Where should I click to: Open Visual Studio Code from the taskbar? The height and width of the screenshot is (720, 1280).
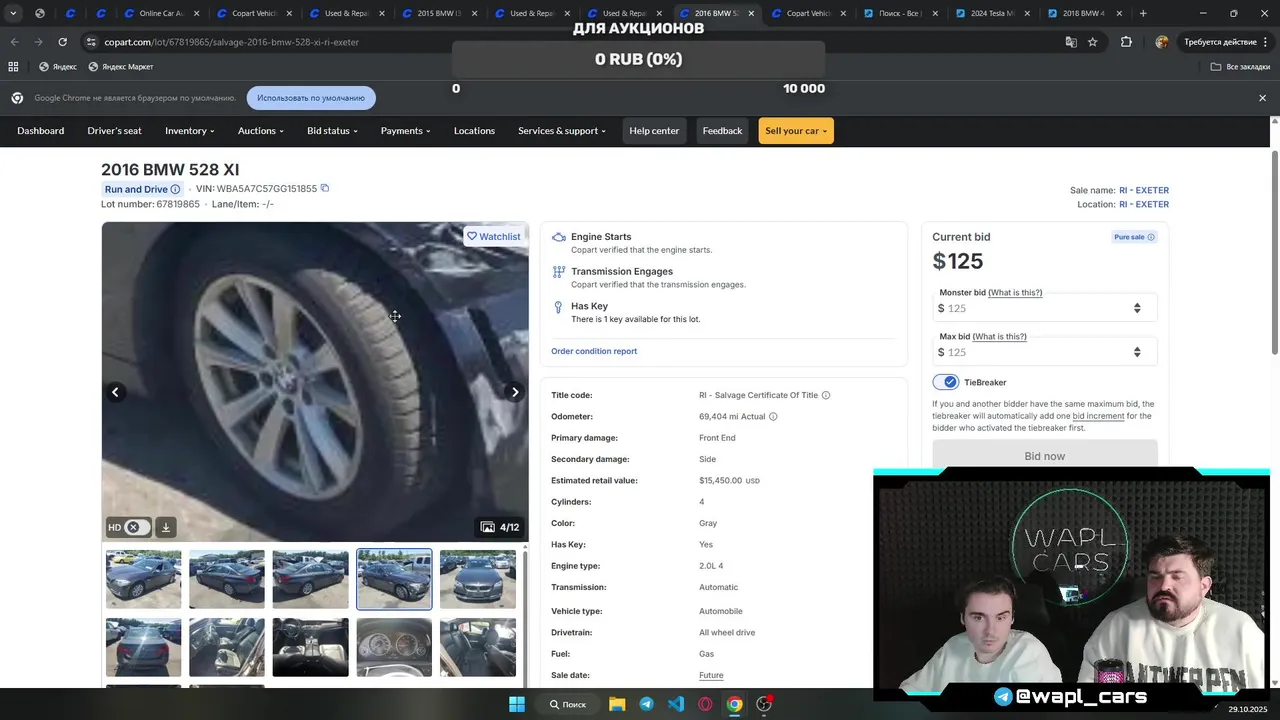click(676, 704)
